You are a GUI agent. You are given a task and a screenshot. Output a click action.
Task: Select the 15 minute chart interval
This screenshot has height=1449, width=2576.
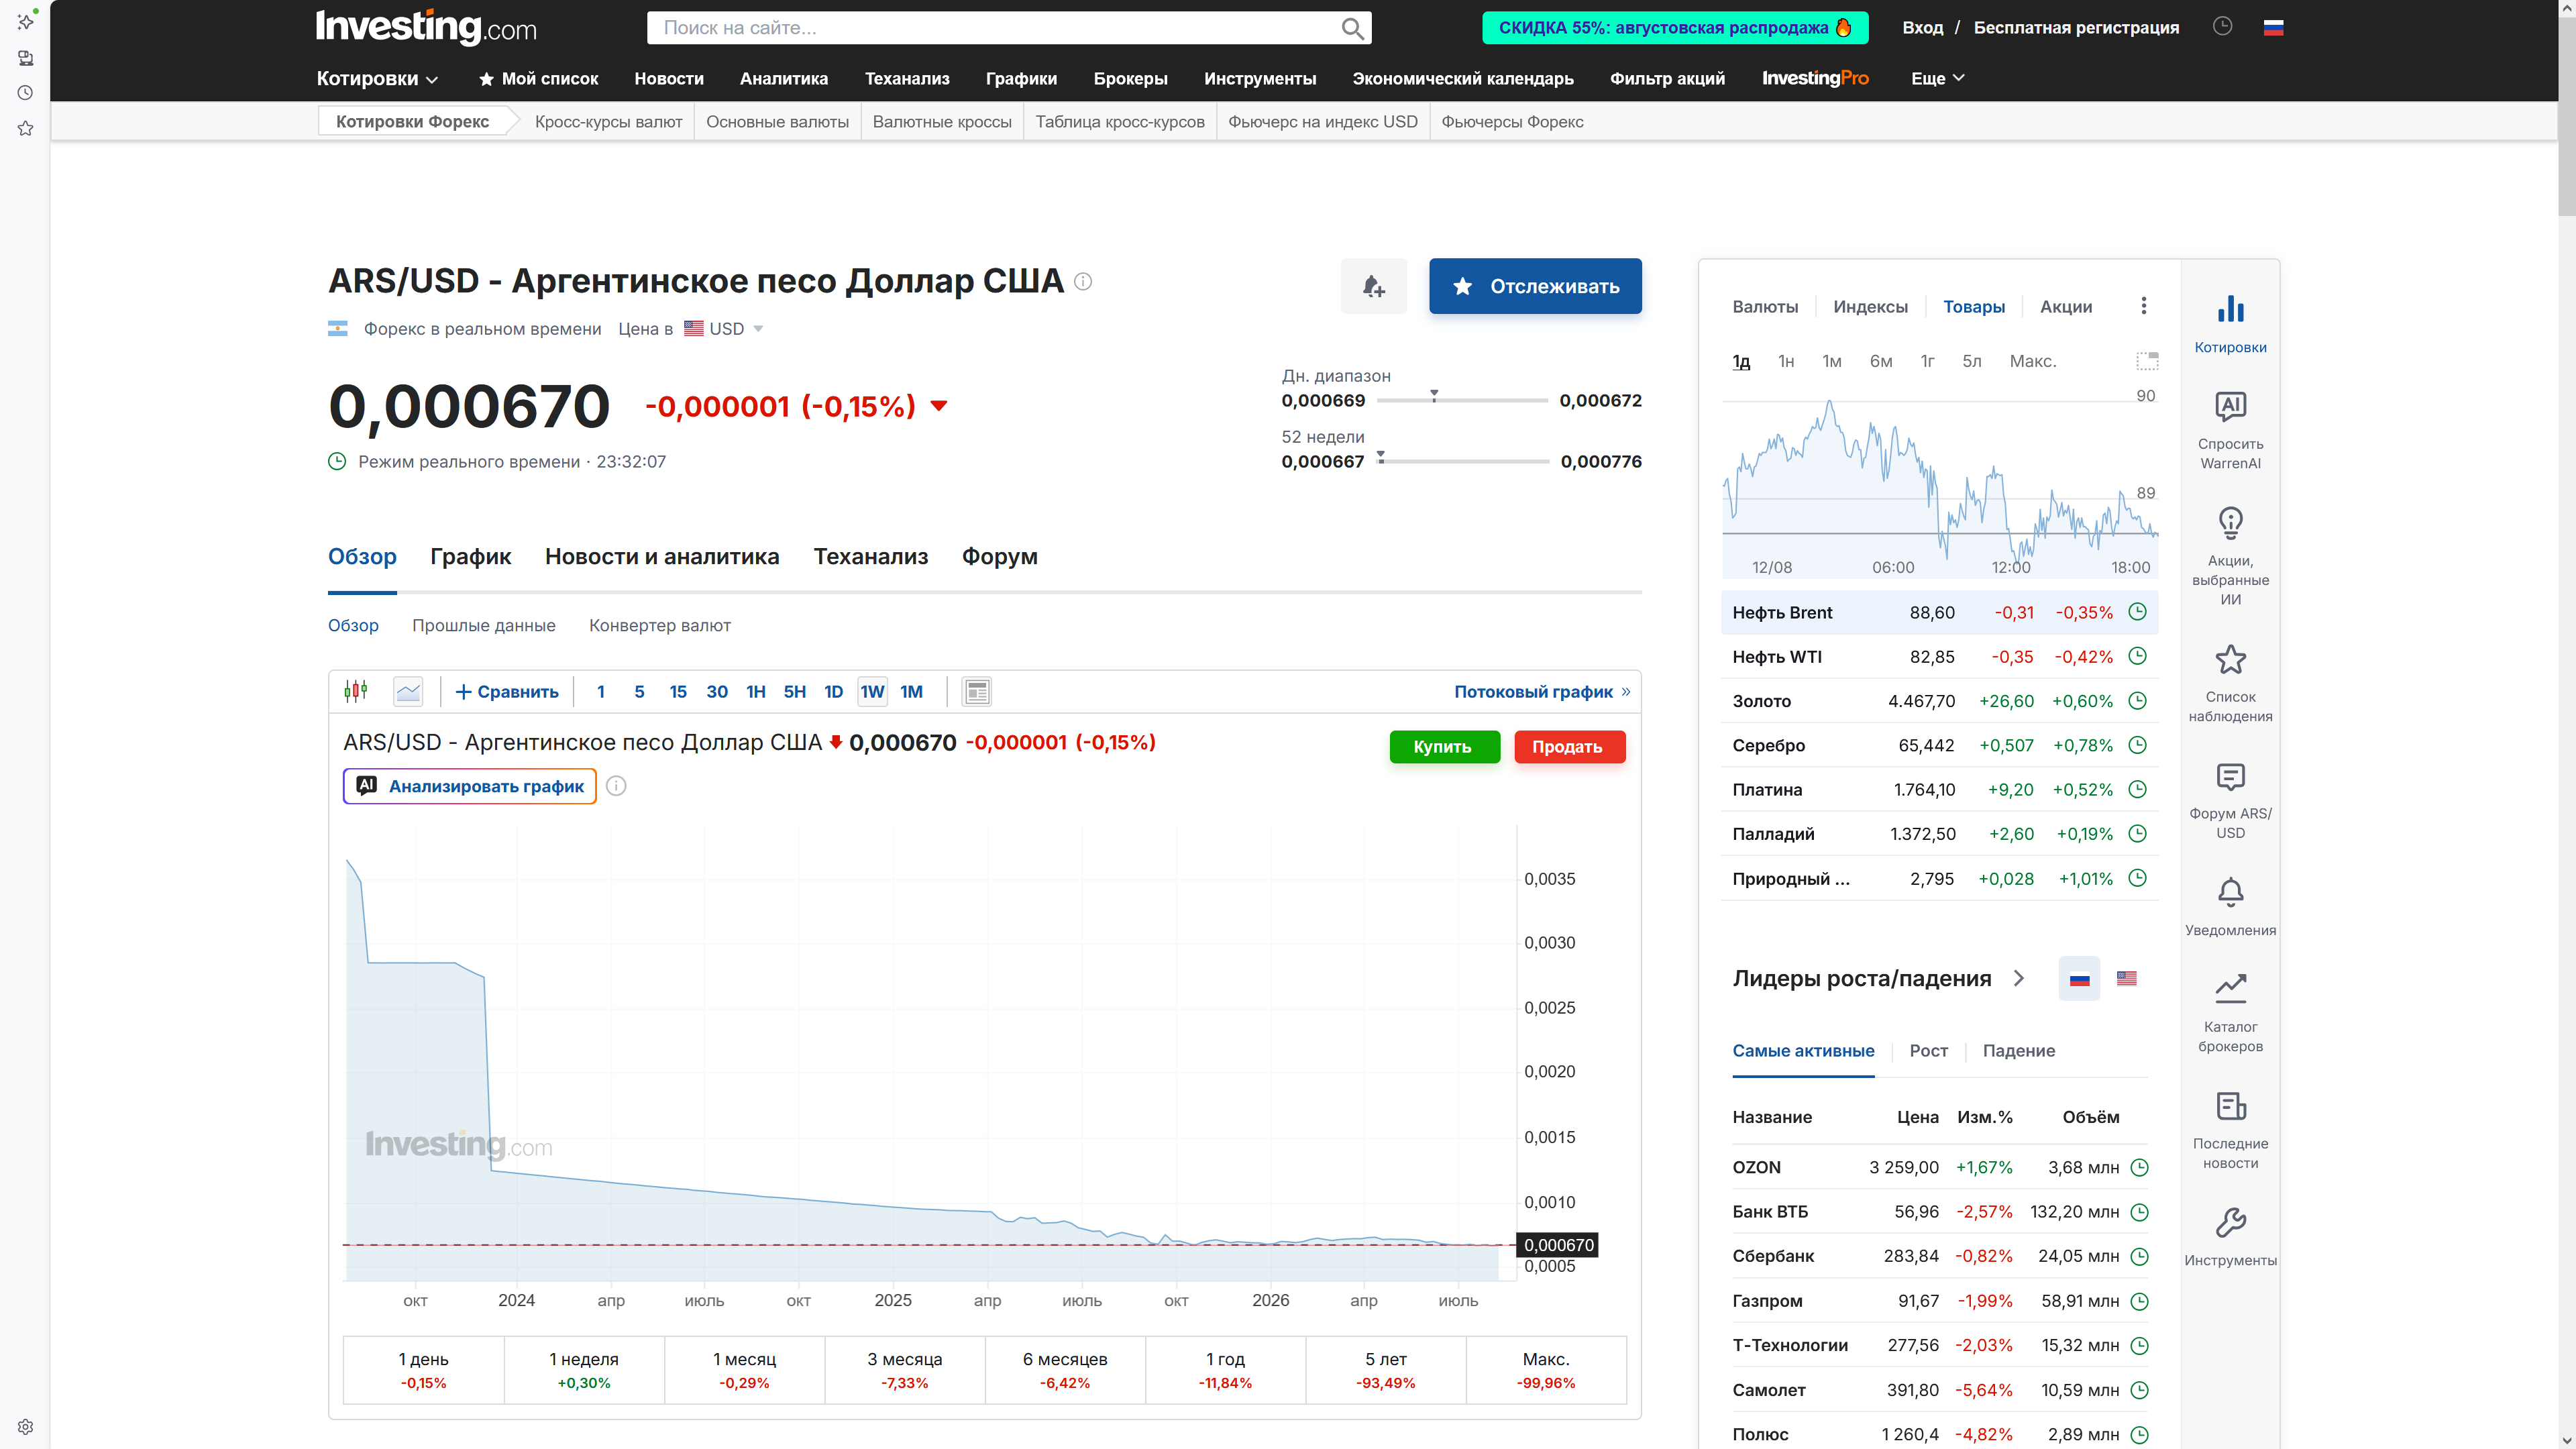tap(677, 691)
